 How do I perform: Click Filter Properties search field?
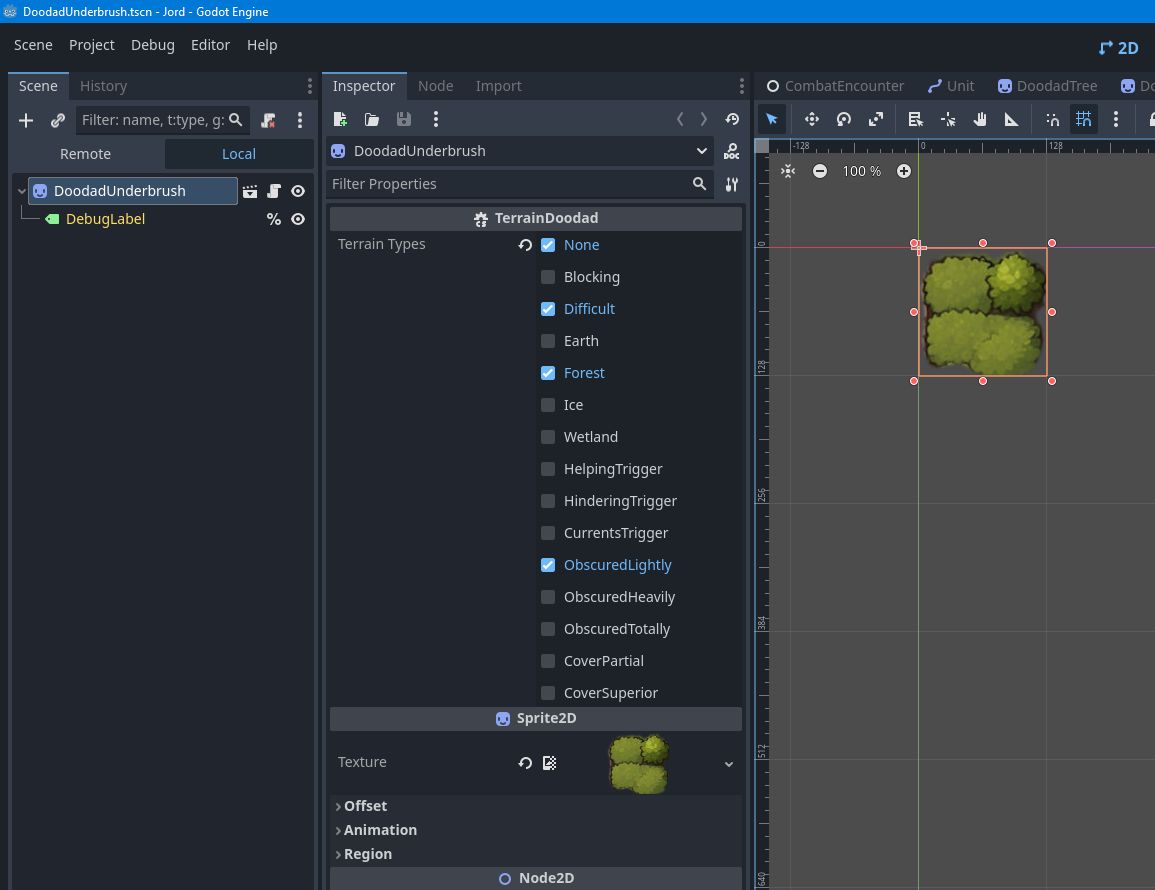[x=519, y=184]
